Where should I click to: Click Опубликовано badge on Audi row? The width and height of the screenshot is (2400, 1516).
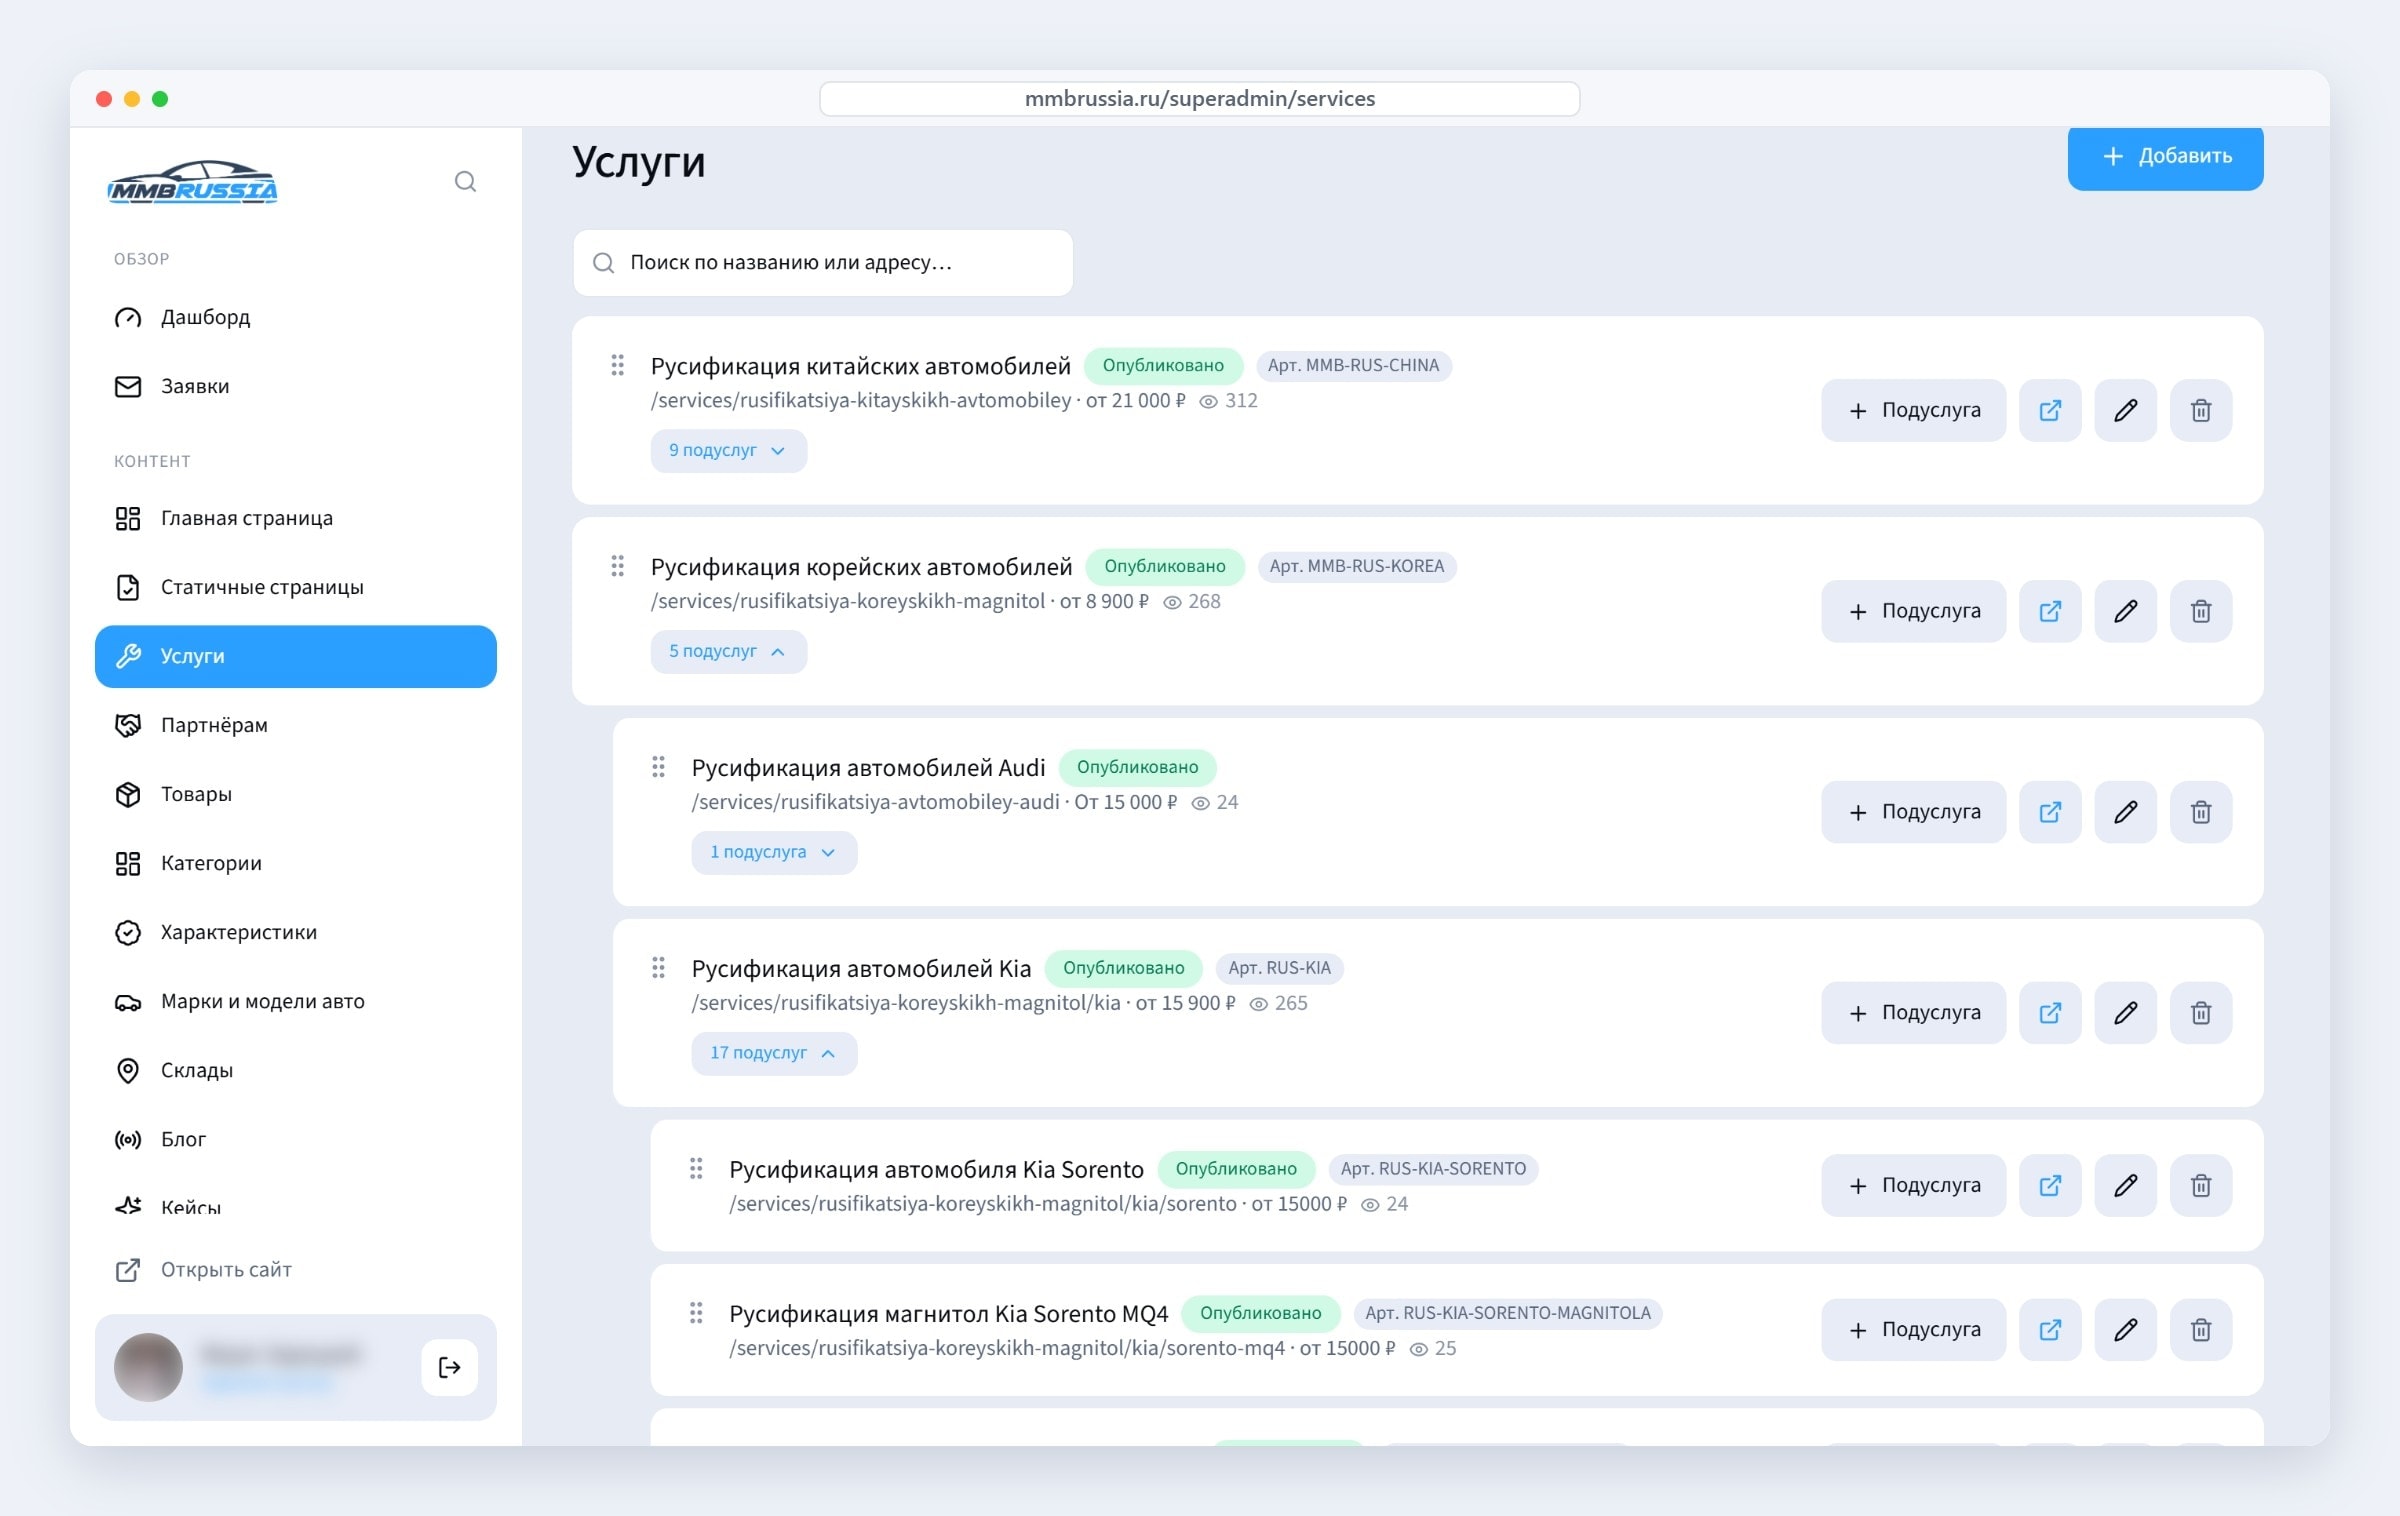point(1137,768)
